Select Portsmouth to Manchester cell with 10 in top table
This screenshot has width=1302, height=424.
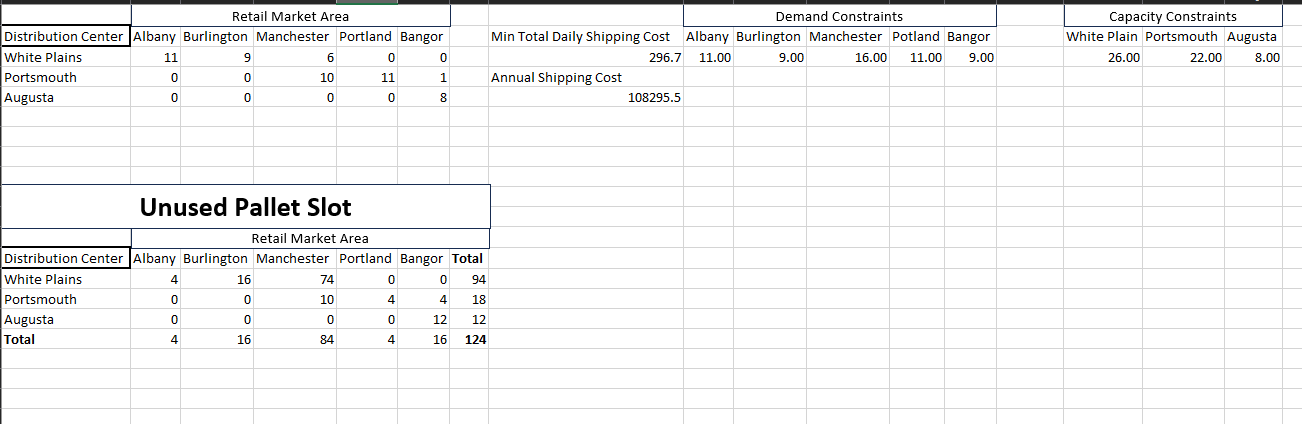click(295, 77)
